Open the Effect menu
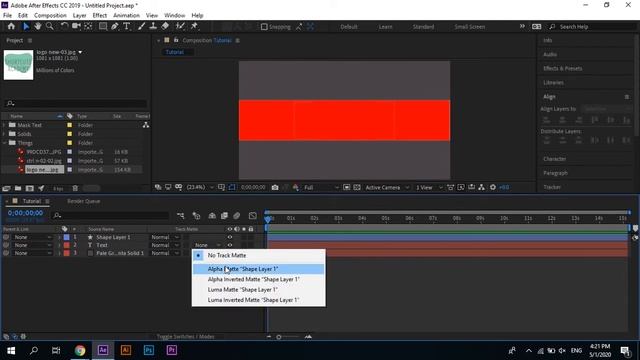This screenshot has width=640, height=360. 100,16
